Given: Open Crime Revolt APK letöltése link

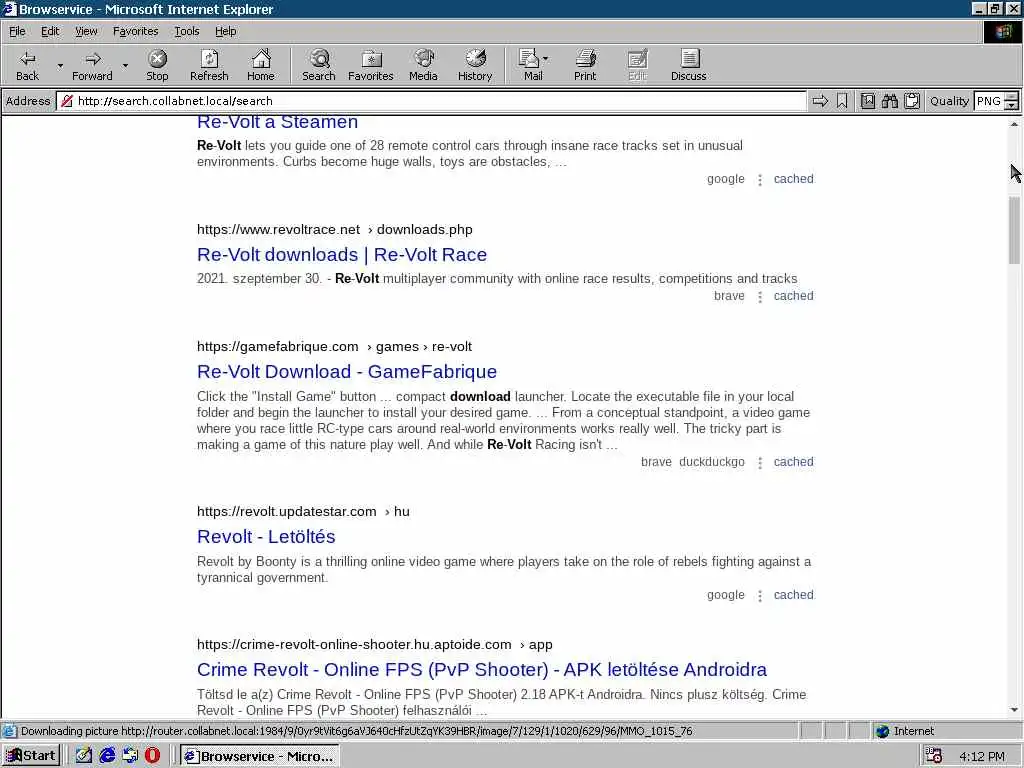Looking at the screenshot, I should (x=482, y=670).
